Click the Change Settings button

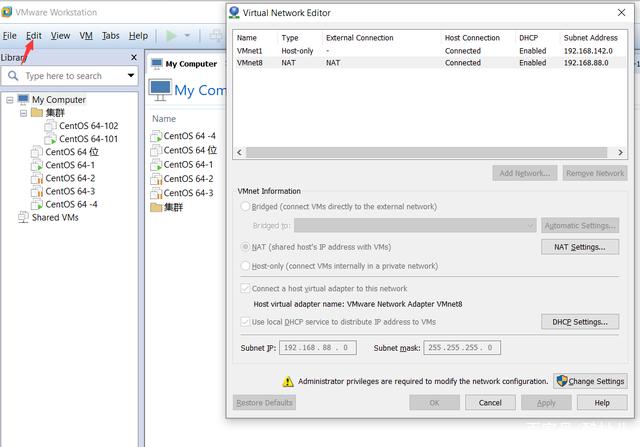[x=590, y=381]
